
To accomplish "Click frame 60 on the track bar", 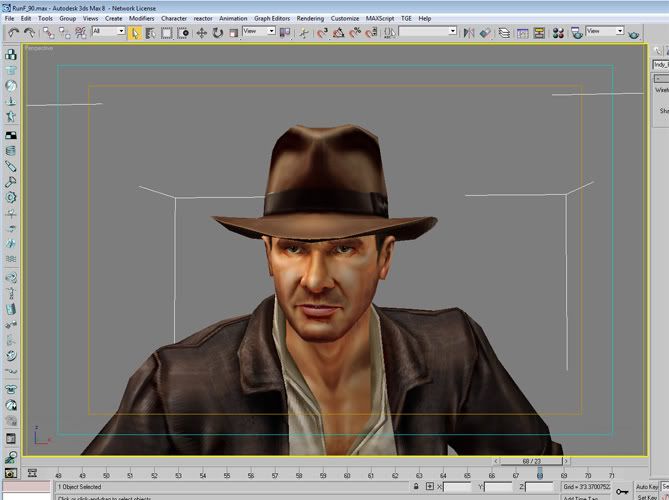I will pyautogui.click(x=347, y=475).
